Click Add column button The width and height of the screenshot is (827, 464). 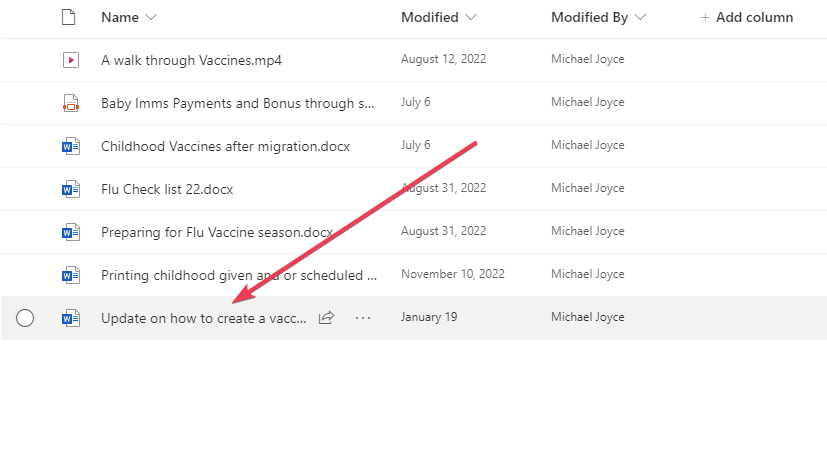(x=747, y=17)
